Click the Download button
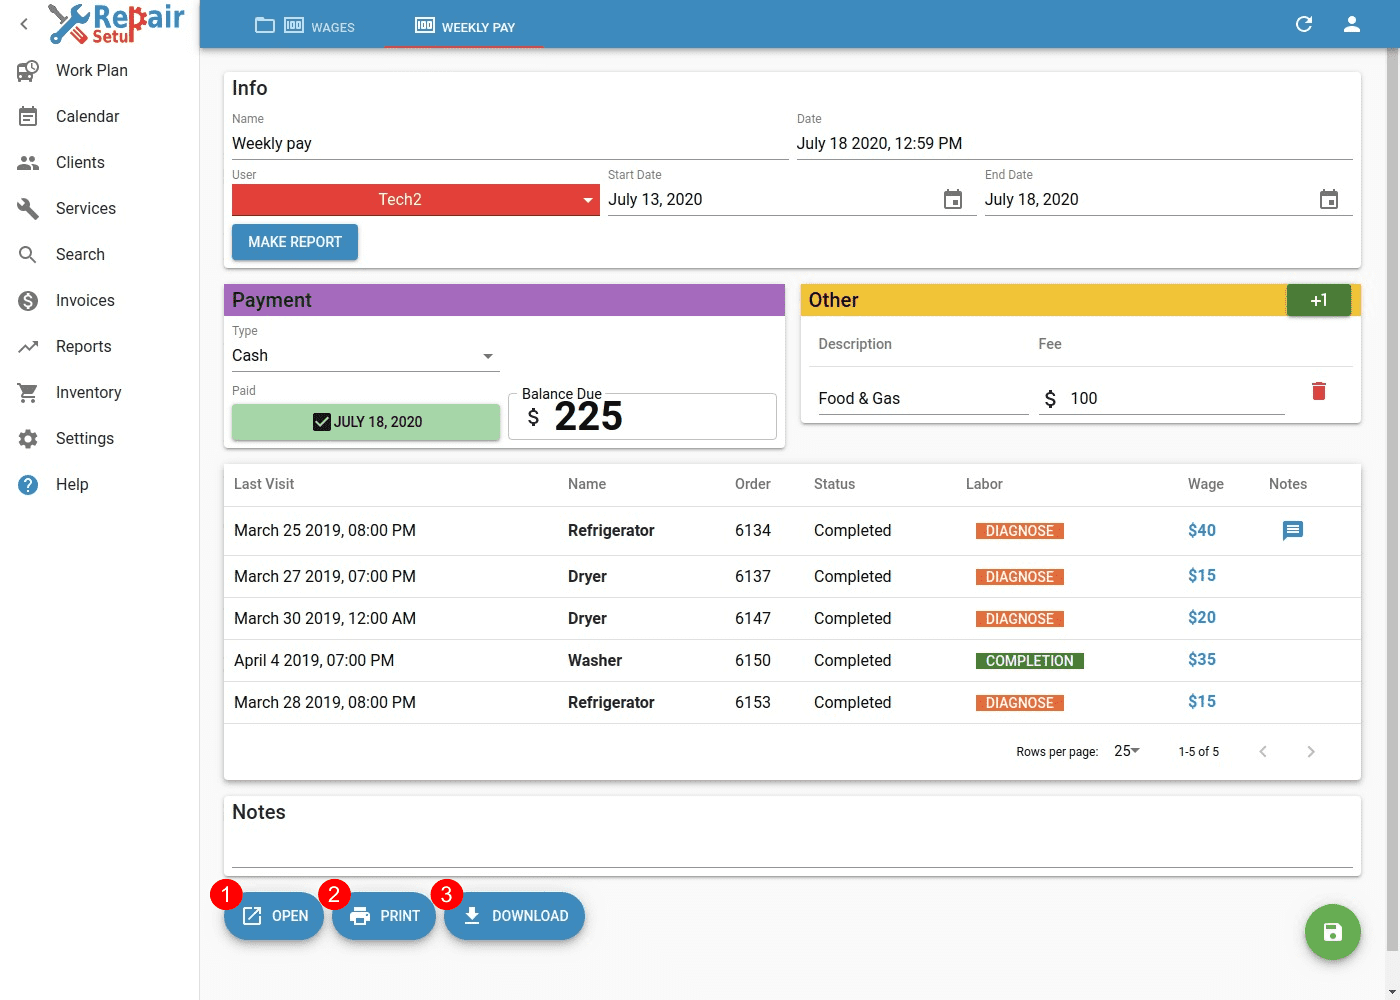The width and height of the screenshot is (1400, 1000). tap(514, 916)
